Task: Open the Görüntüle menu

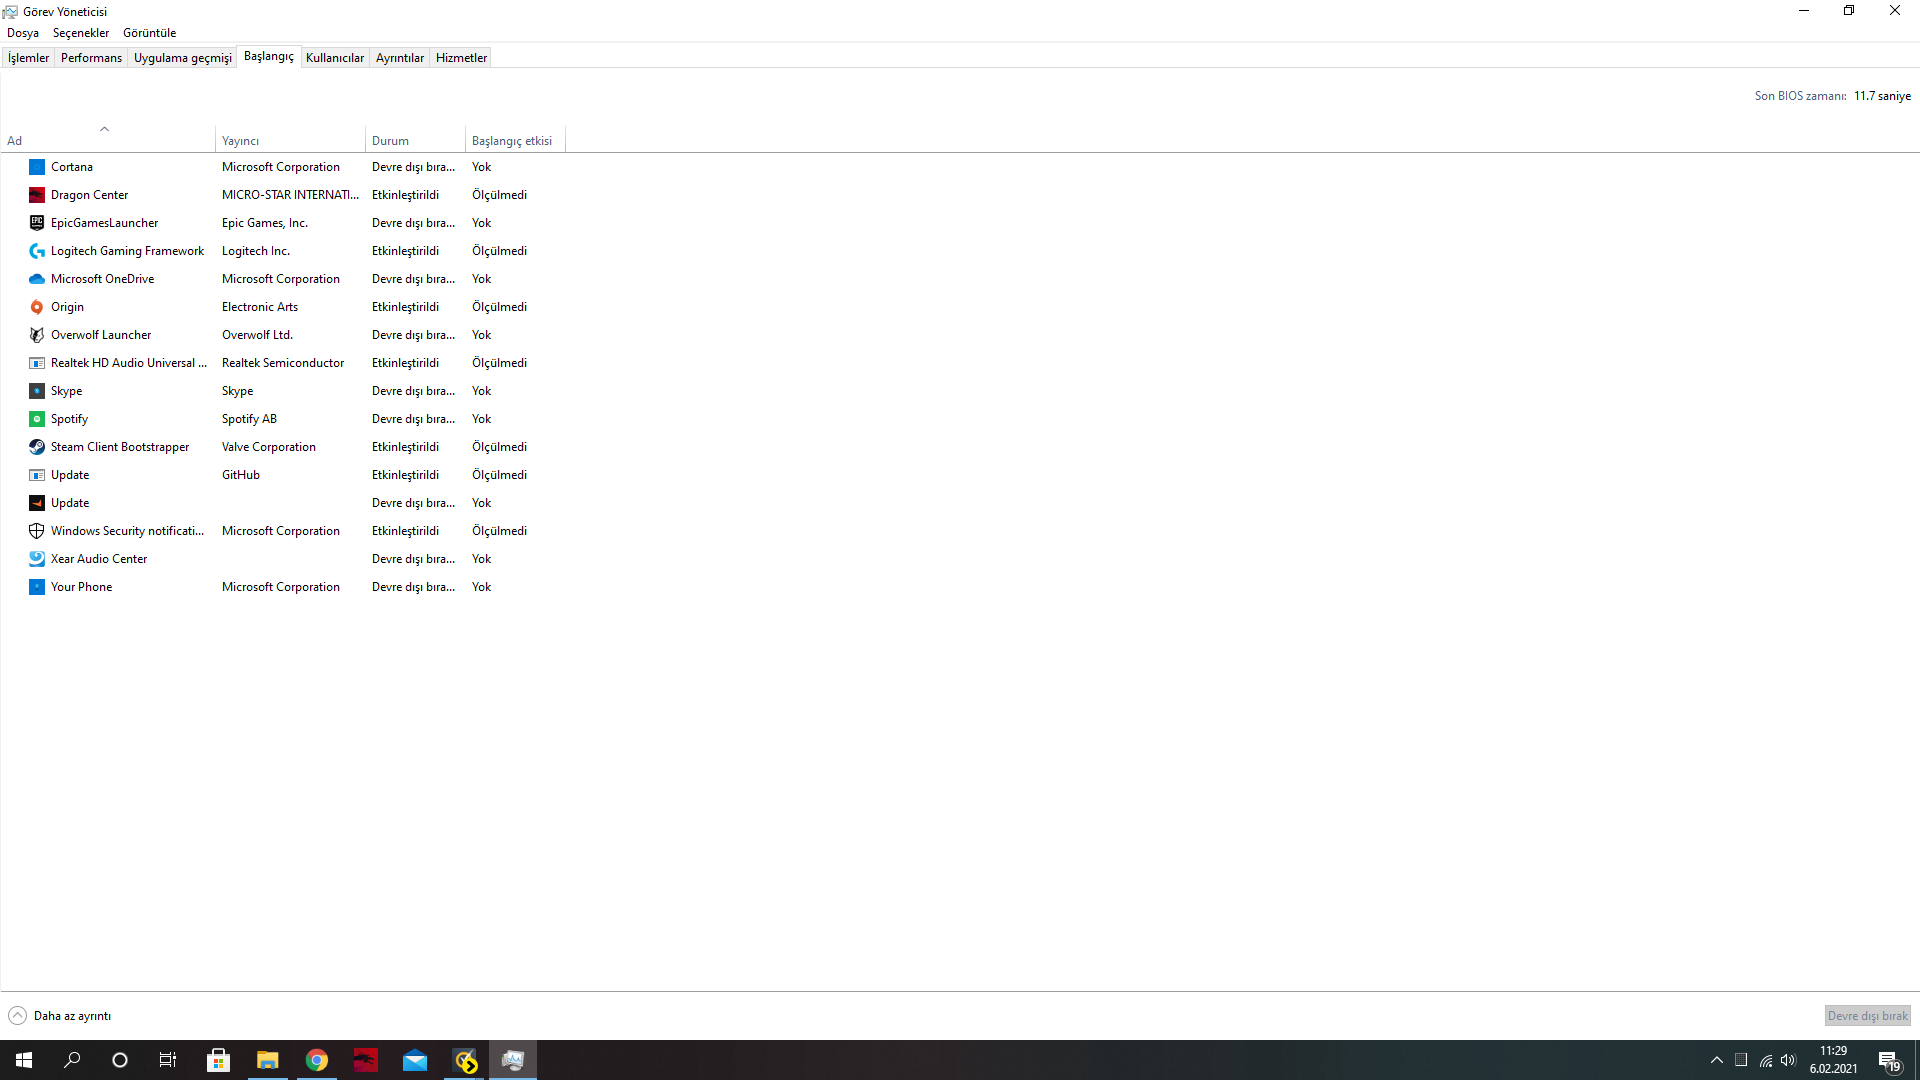Action: [x=150, y=33]
